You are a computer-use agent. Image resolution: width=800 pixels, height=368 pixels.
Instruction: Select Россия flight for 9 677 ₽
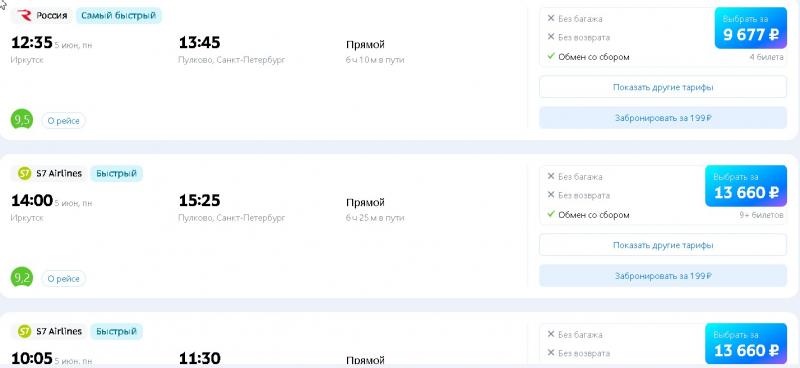tap(751, 28)
